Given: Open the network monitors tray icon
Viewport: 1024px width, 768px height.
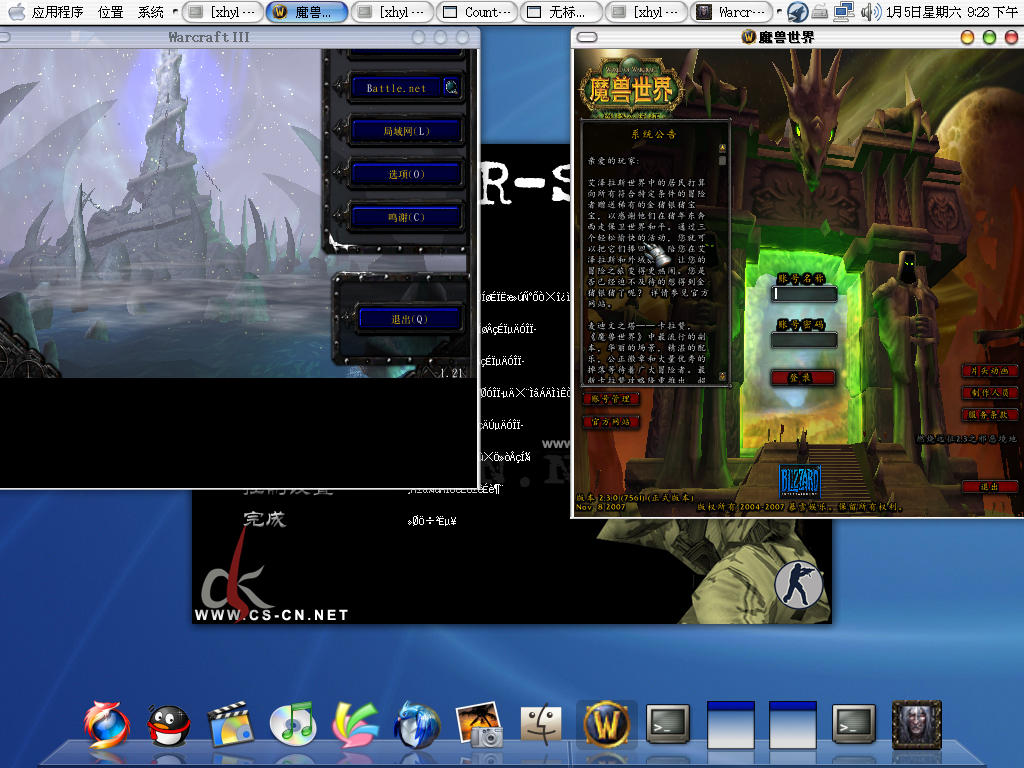Looking at the screenshot, I should point(844,11).
